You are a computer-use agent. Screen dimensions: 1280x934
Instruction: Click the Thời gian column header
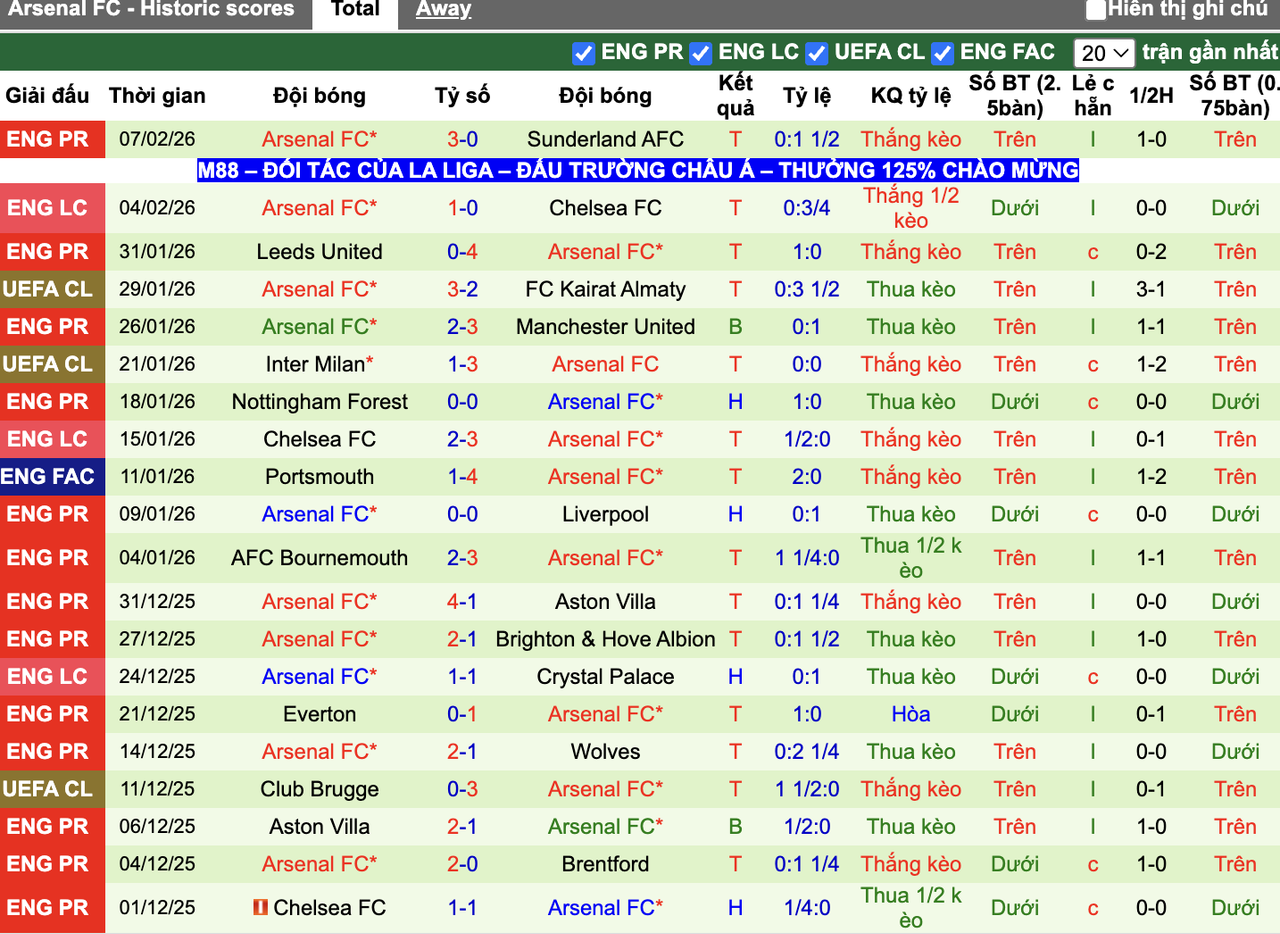pyautogui.click(x=157, y=96)
